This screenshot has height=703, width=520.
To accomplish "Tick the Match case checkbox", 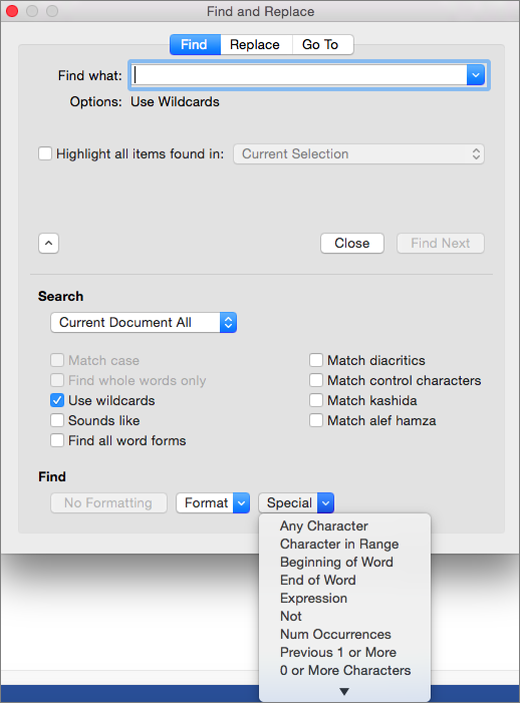I will coord(57,360).
